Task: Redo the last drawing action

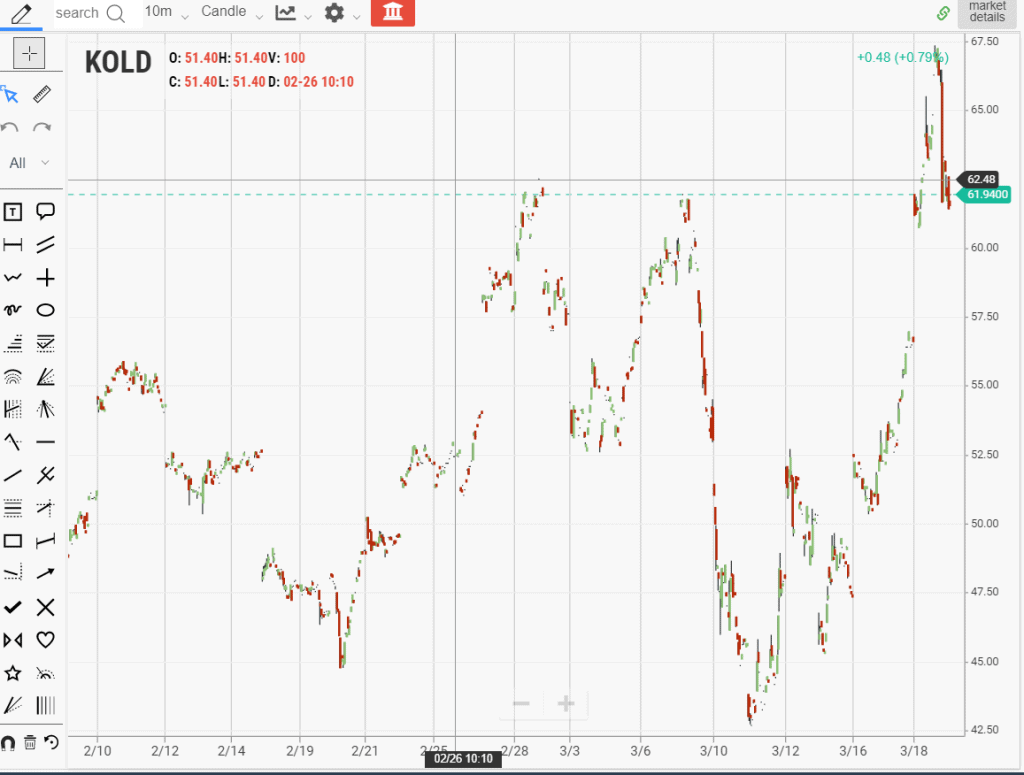Action: 42,127
